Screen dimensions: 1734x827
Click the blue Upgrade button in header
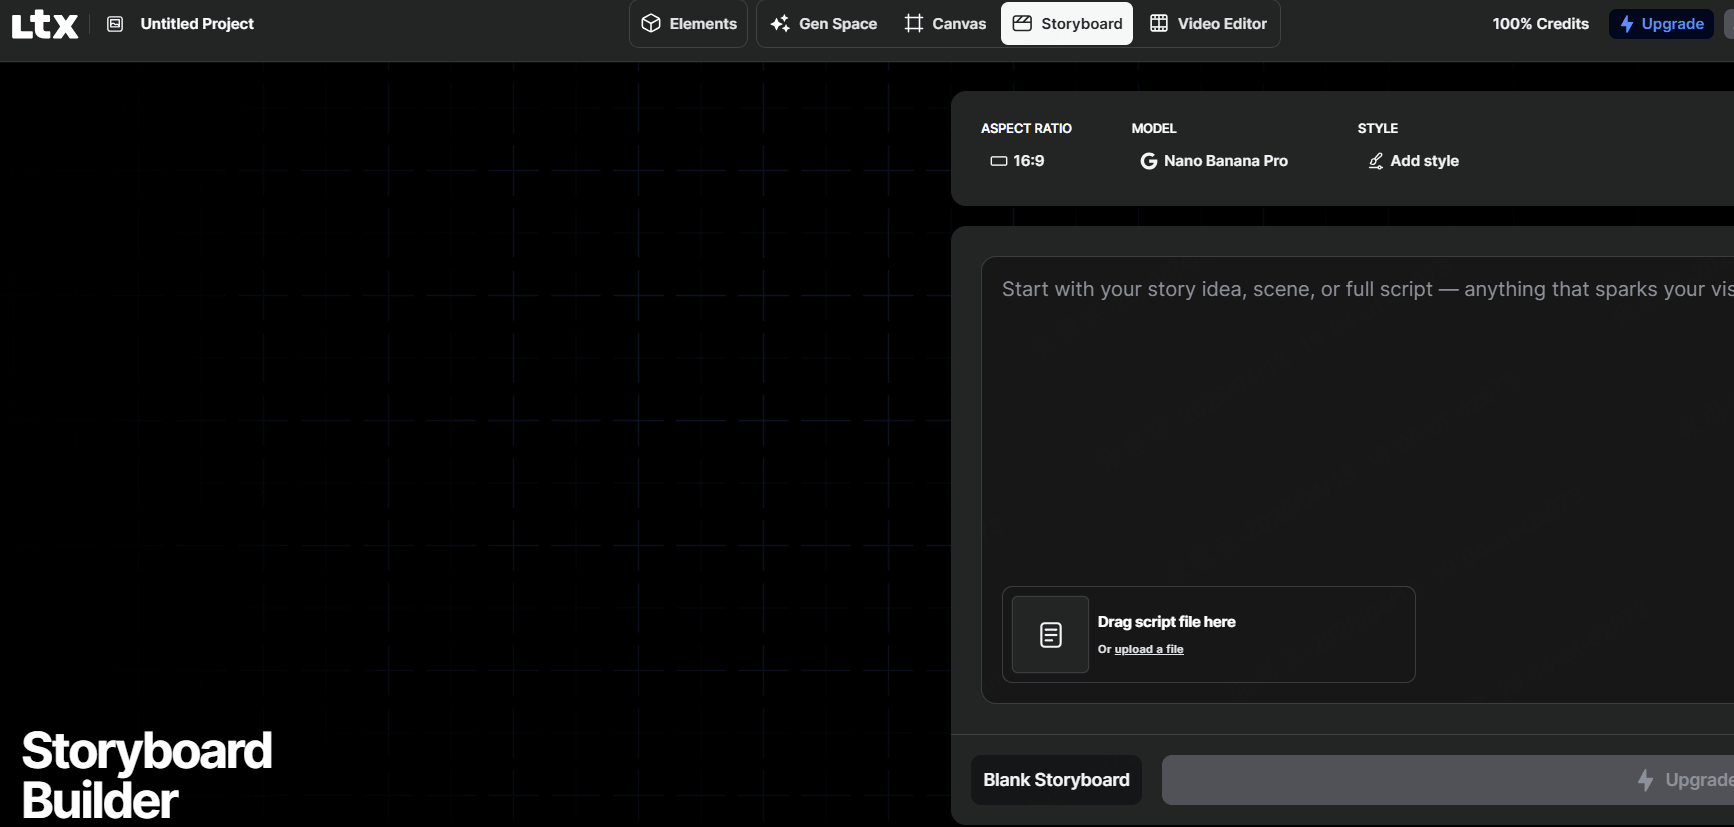point(1661,24)
